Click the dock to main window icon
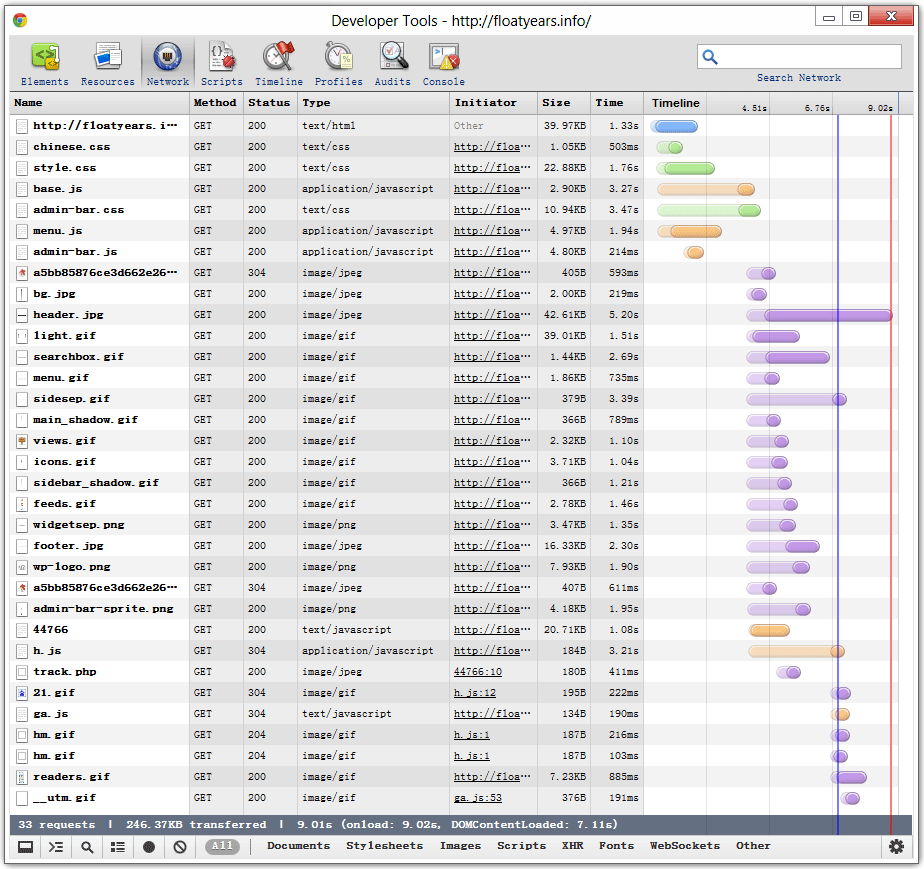The height and width of the screenshot is (869, 924). coord(25,847)
